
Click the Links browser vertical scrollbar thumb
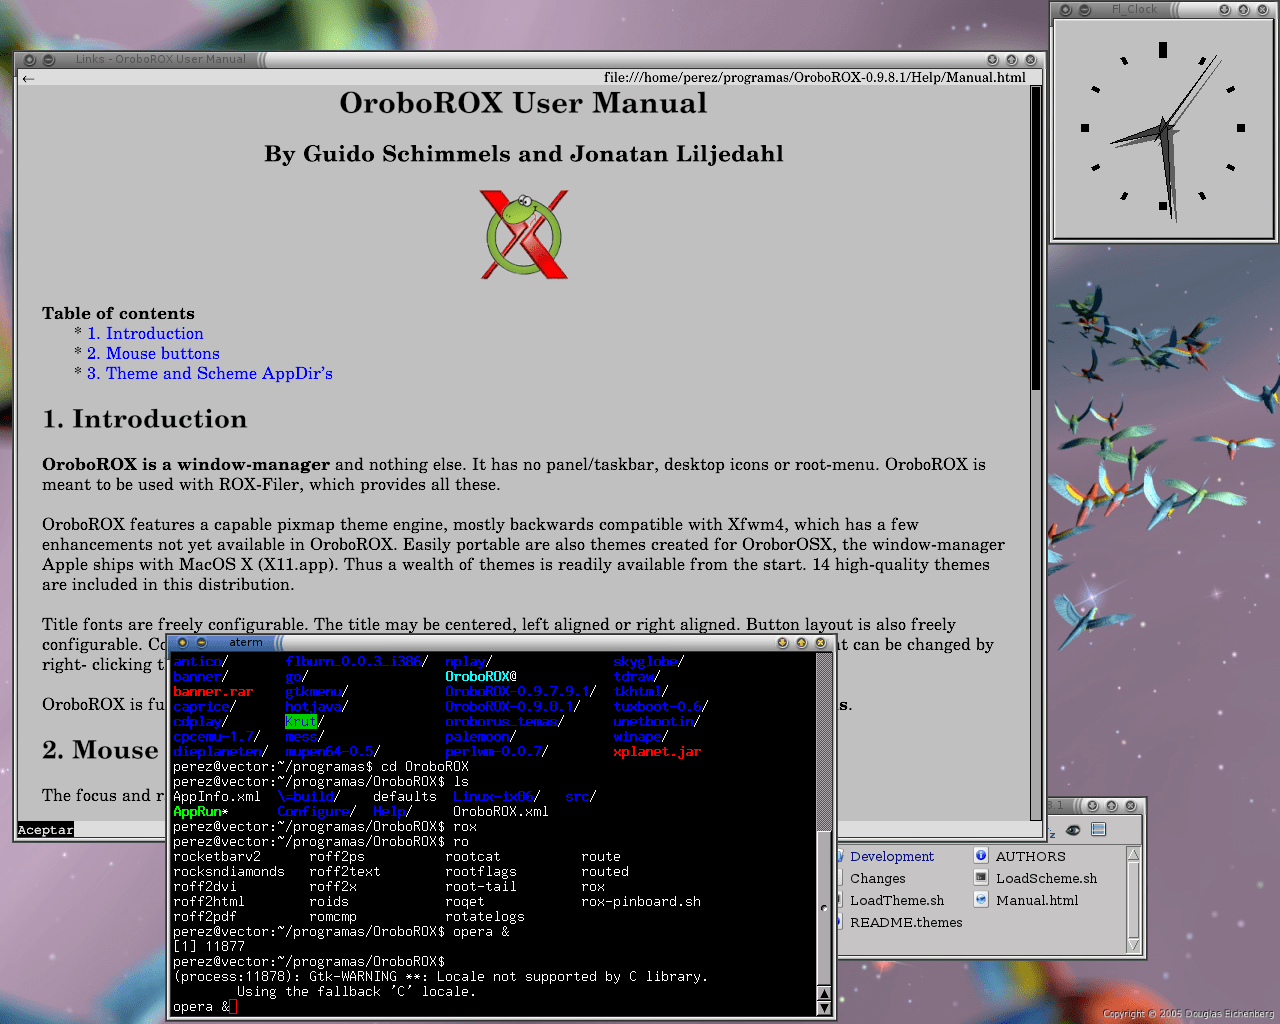point(1036,238)
